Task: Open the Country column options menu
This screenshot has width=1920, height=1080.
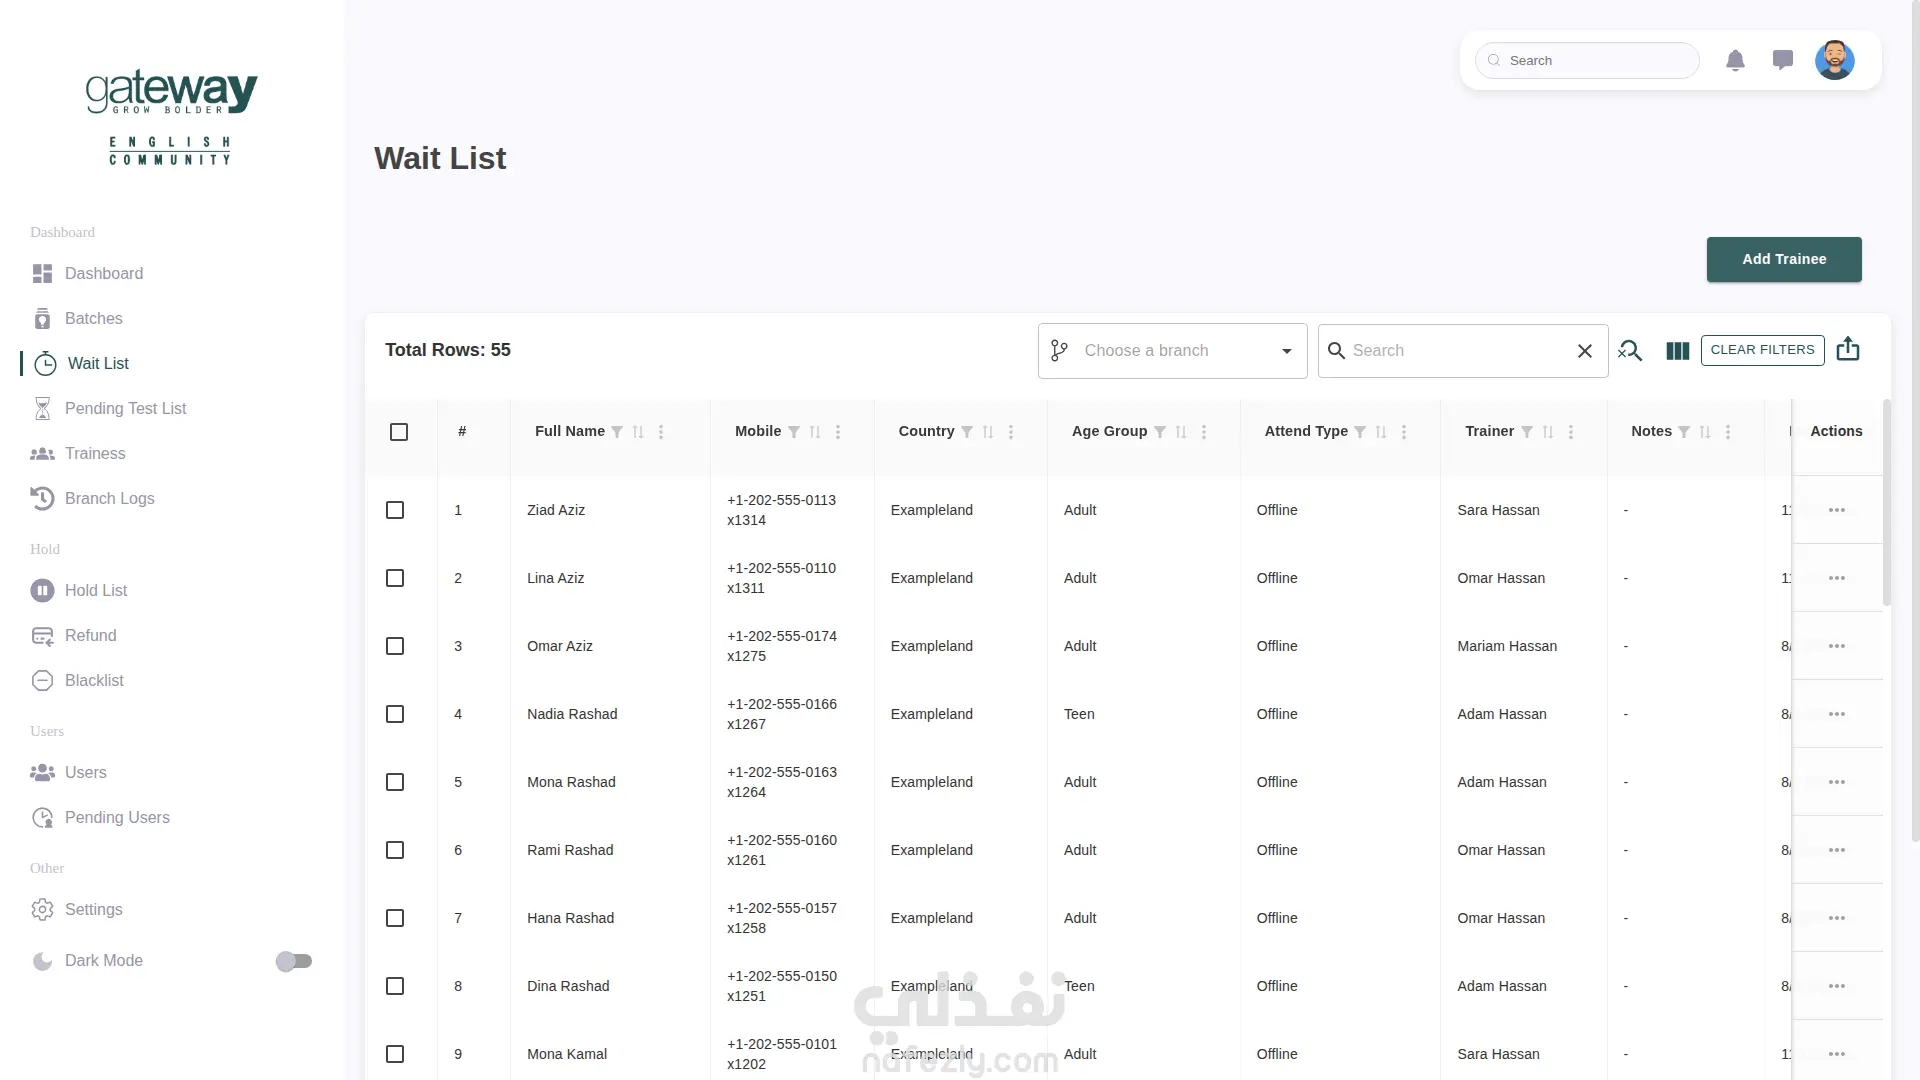Action: pos(1011,432)
